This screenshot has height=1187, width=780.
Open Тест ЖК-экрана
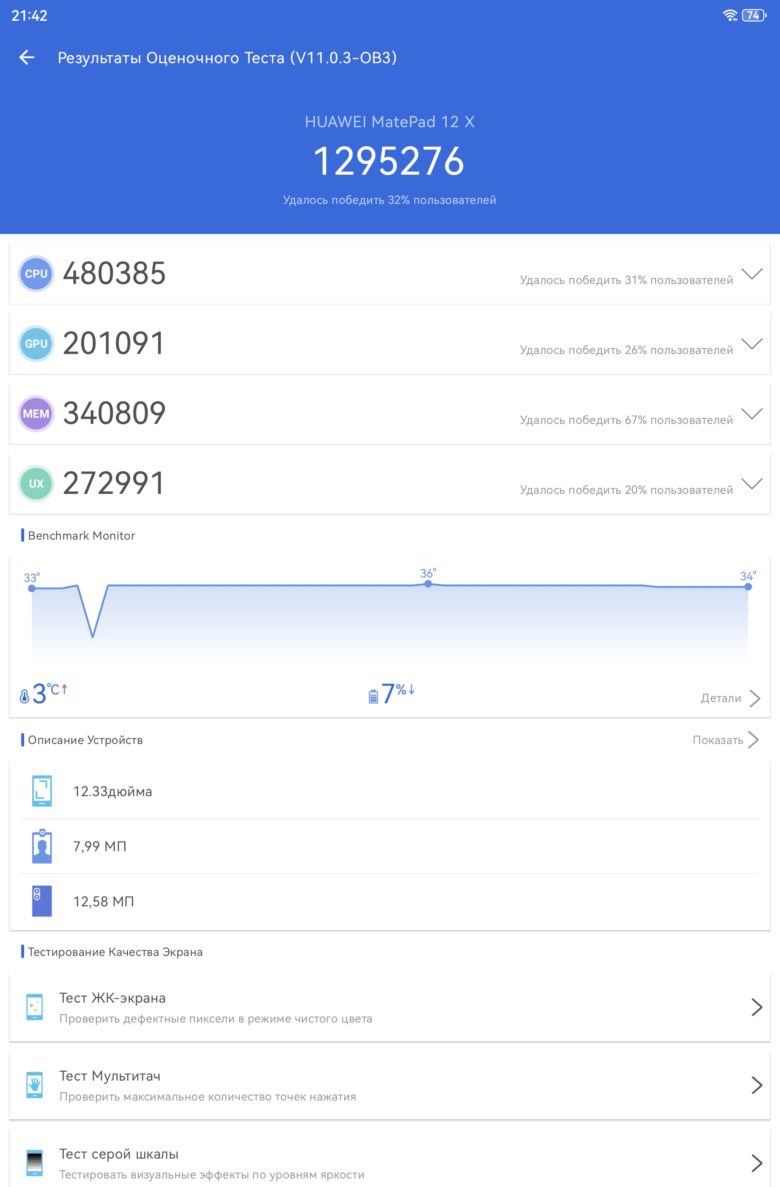[x=389, y=1007]
